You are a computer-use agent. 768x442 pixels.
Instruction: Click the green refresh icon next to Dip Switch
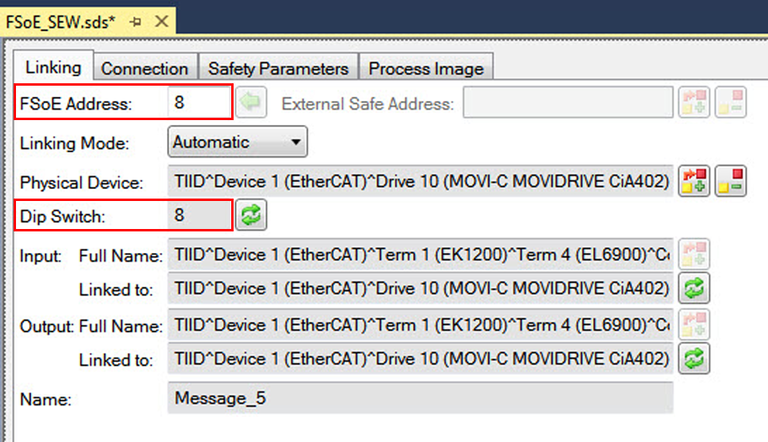point(251,215)
